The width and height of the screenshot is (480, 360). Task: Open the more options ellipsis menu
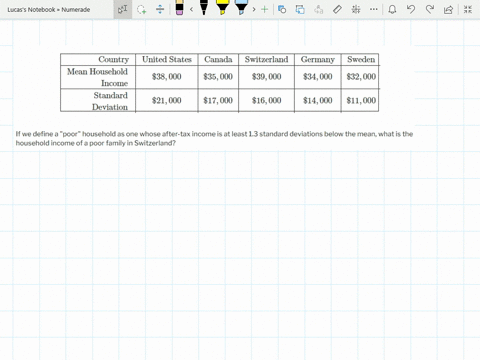click(374, 9)
